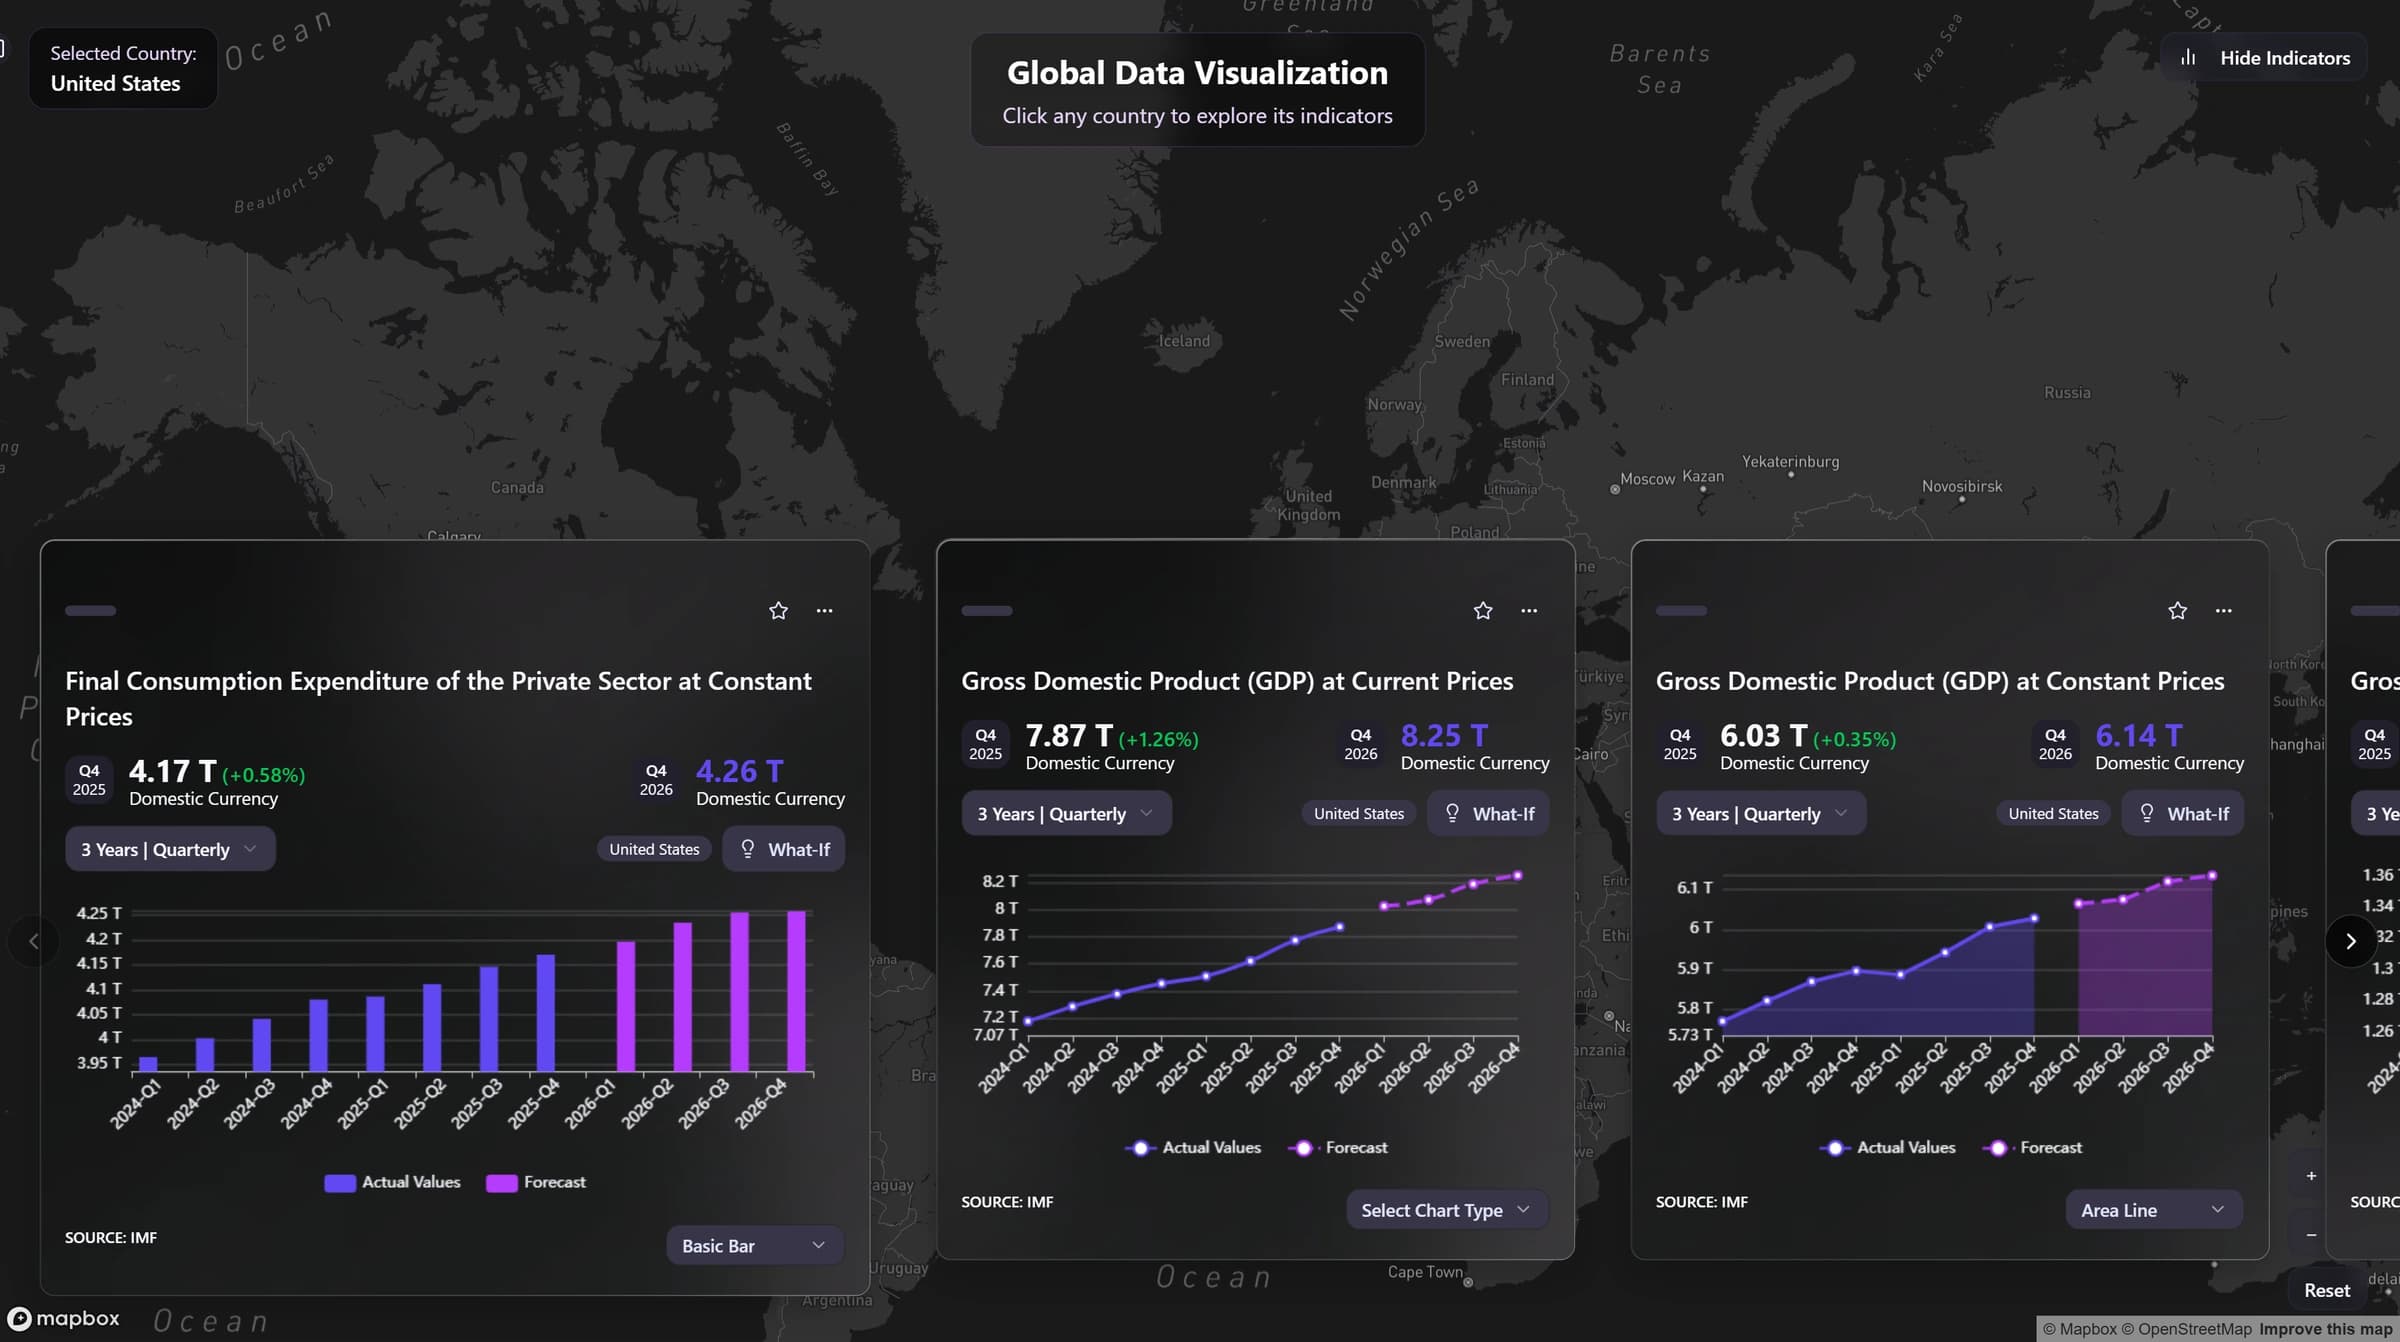Click United States tag on GDP Current Prices card

[1358, 813]
